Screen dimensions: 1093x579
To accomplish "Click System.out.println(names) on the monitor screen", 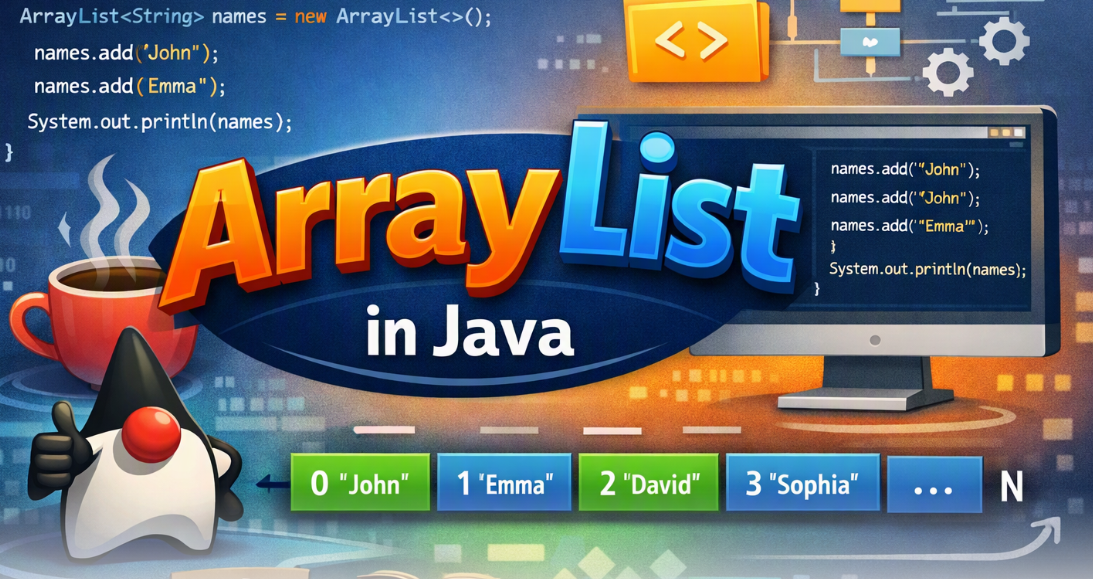I will coord(928,269).
